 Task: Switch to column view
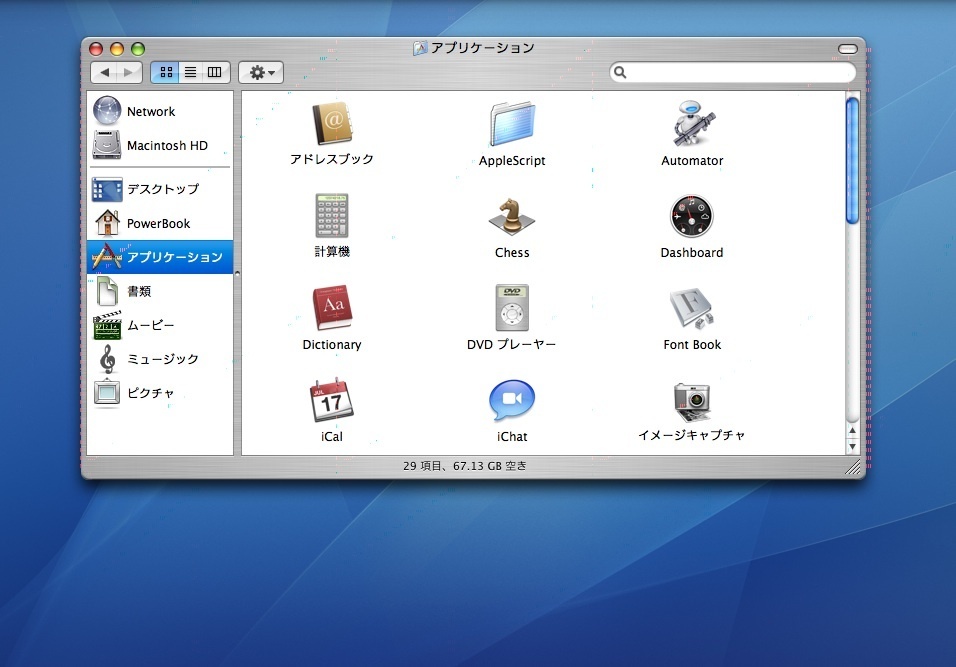pos(215,72)
